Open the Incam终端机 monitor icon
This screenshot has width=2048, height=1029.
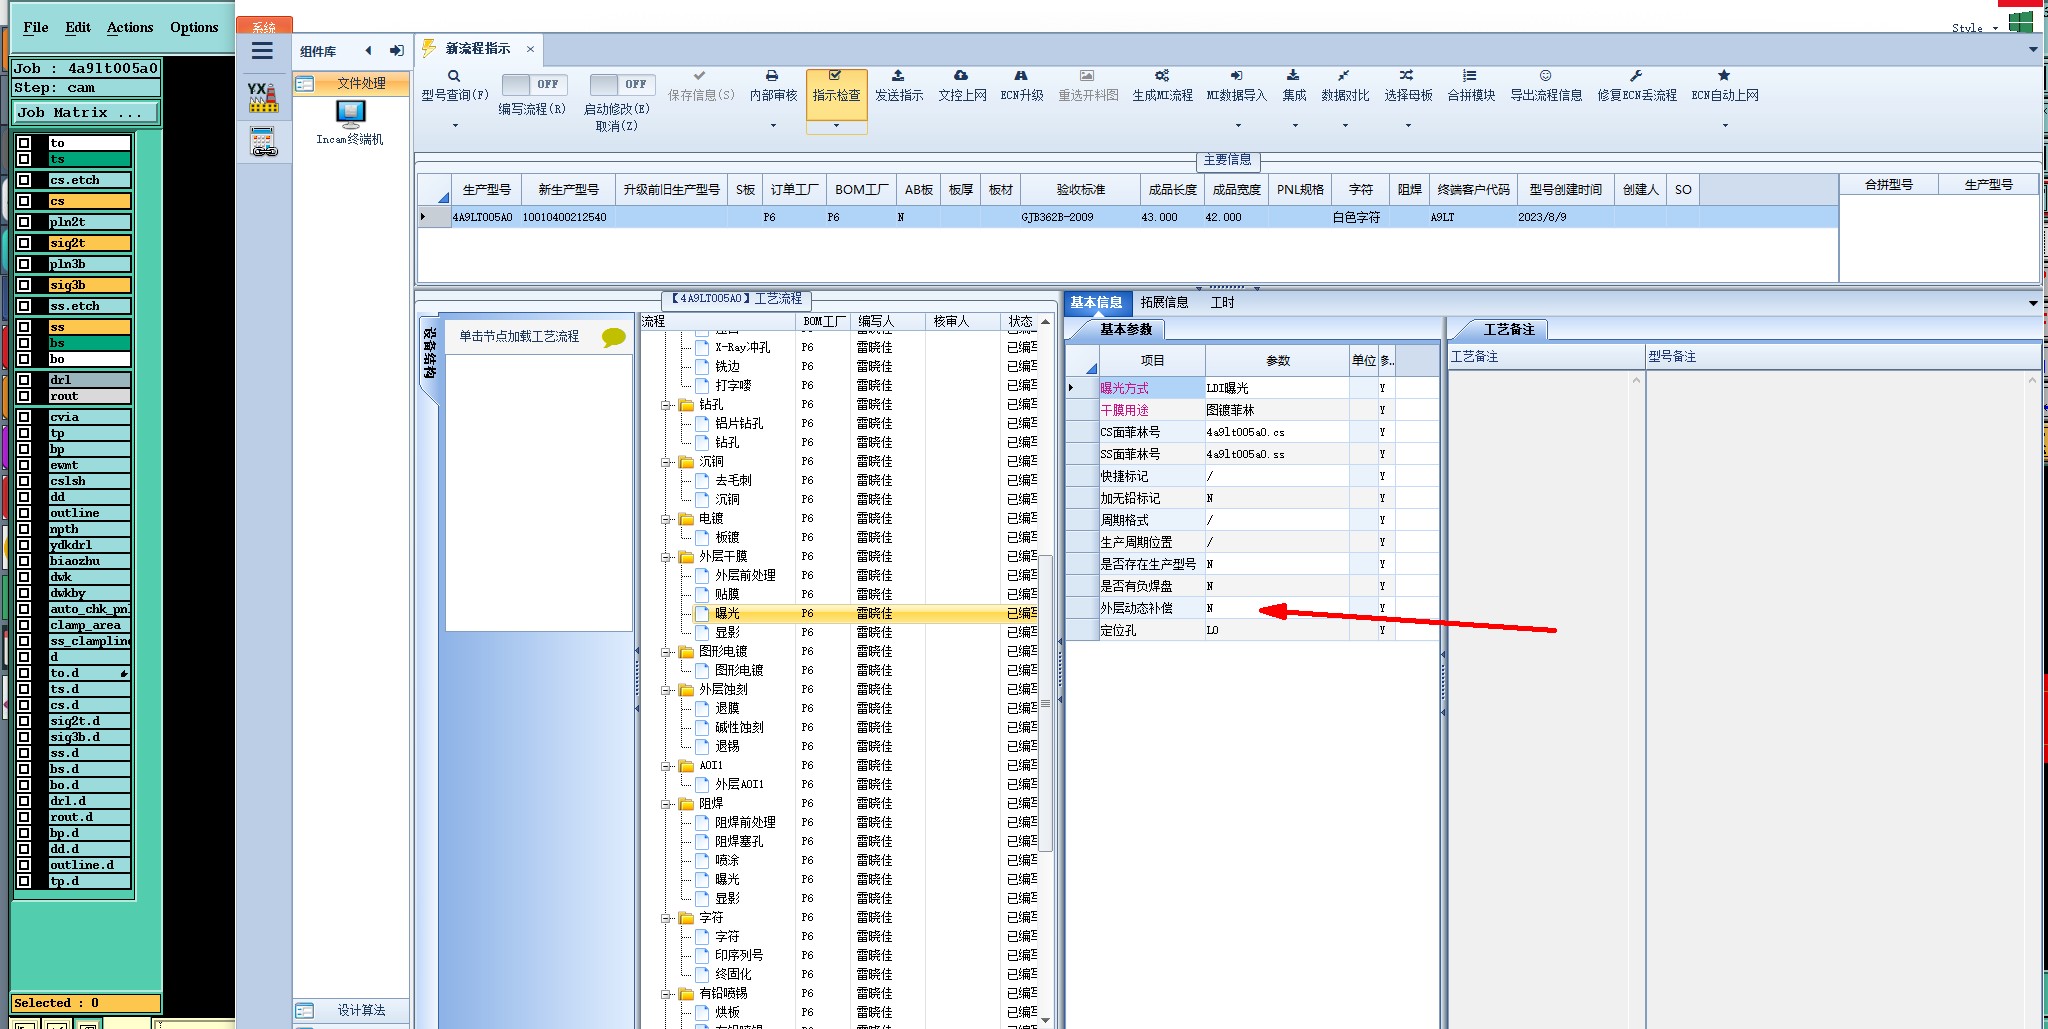tap(350, 114)
